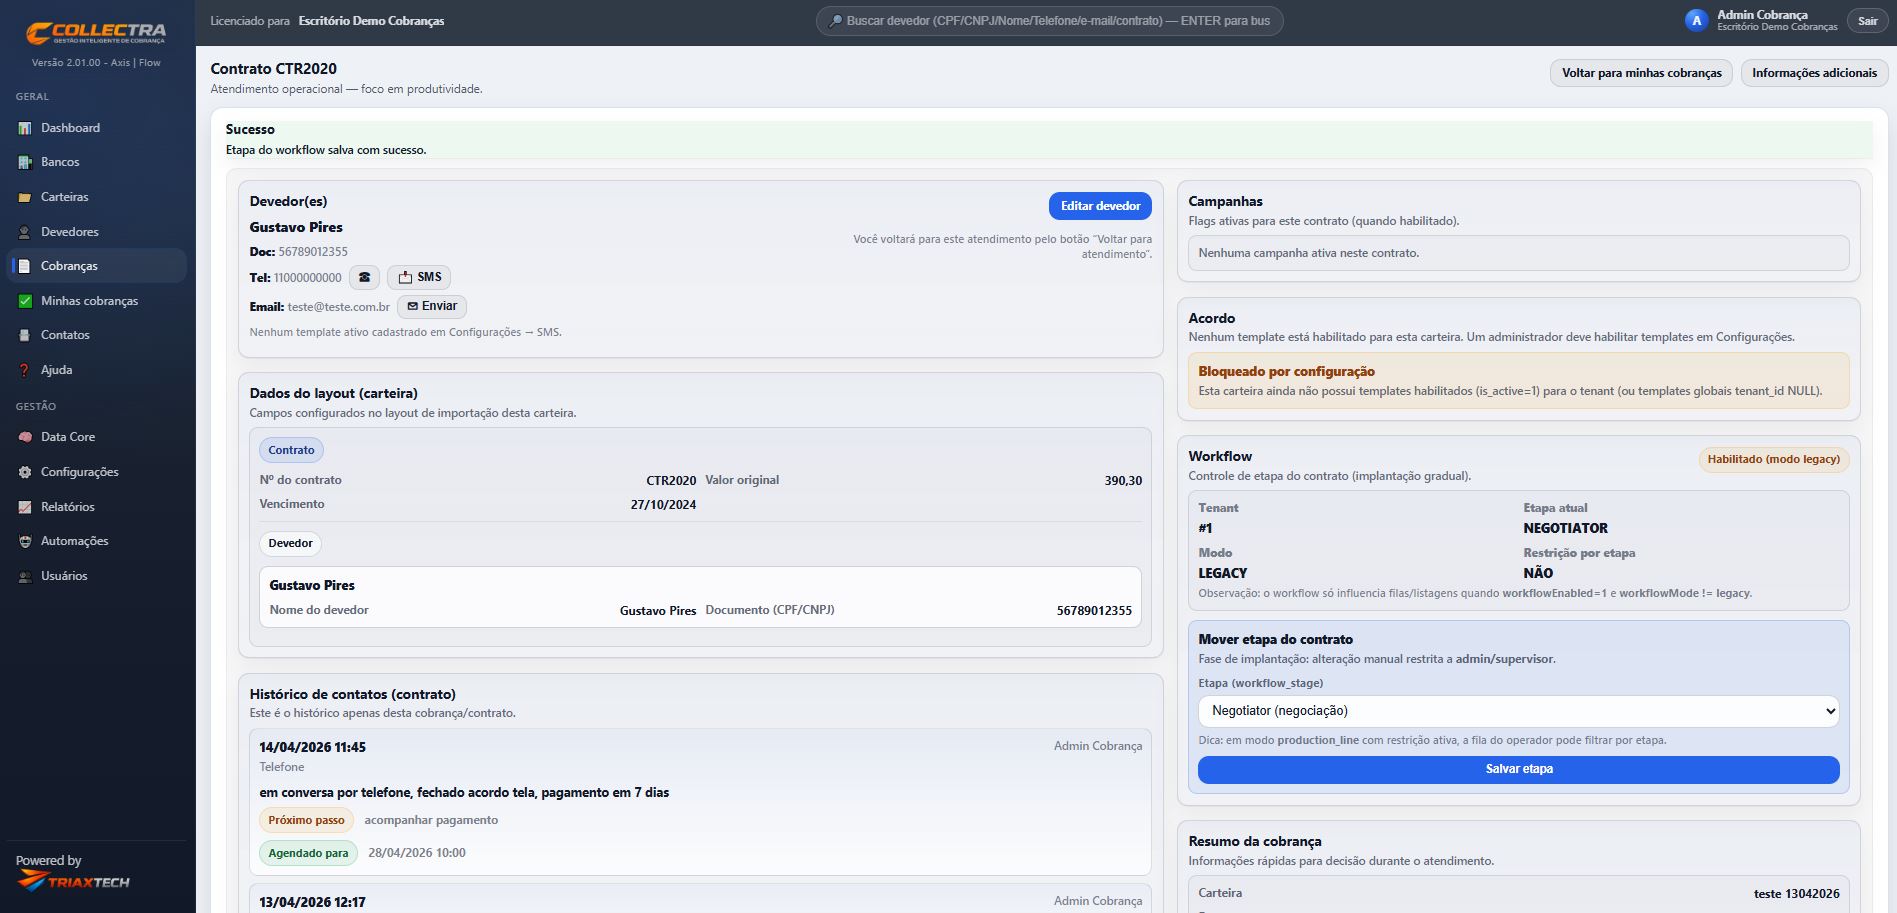Click the scheduled date 28/04/2026 10:00

pyautogui.click(x=416, y=854)
